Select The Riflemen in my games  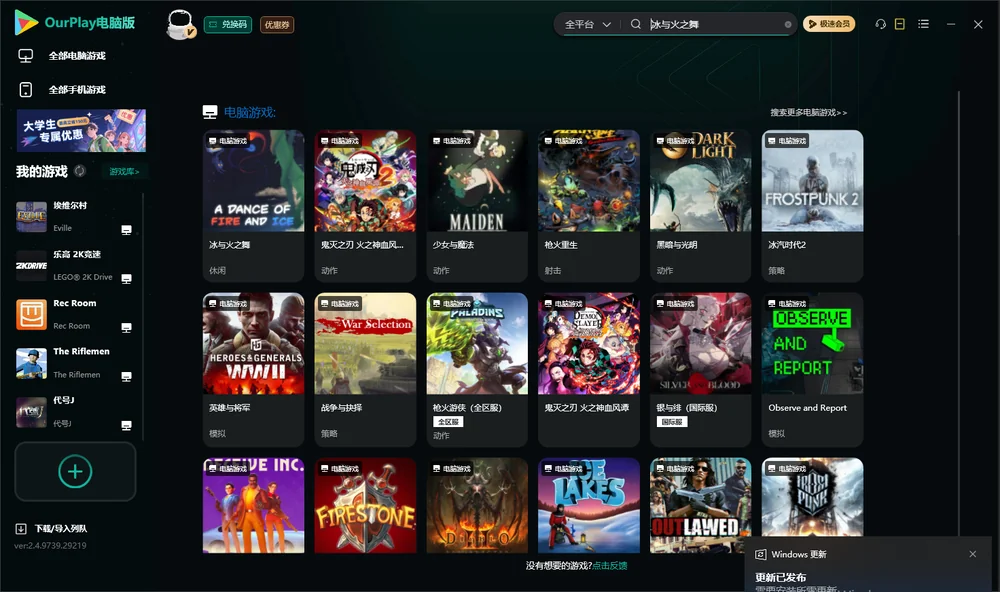75,363
